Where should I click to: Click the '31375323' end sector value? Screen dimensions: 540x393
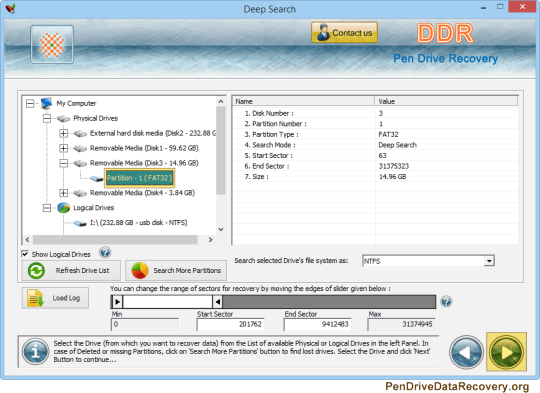[394, 166]
